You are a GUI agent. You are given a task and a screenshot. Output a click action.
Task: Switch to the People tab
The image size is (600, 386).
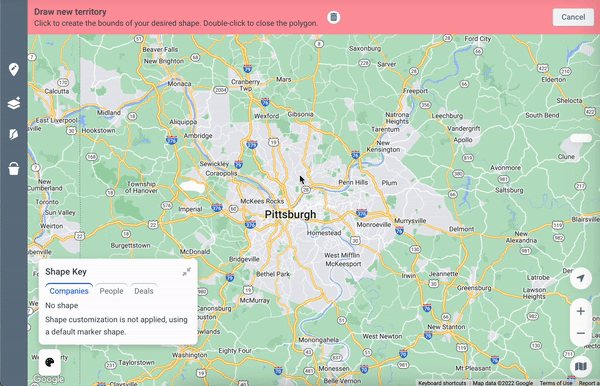tap(111, 291)
